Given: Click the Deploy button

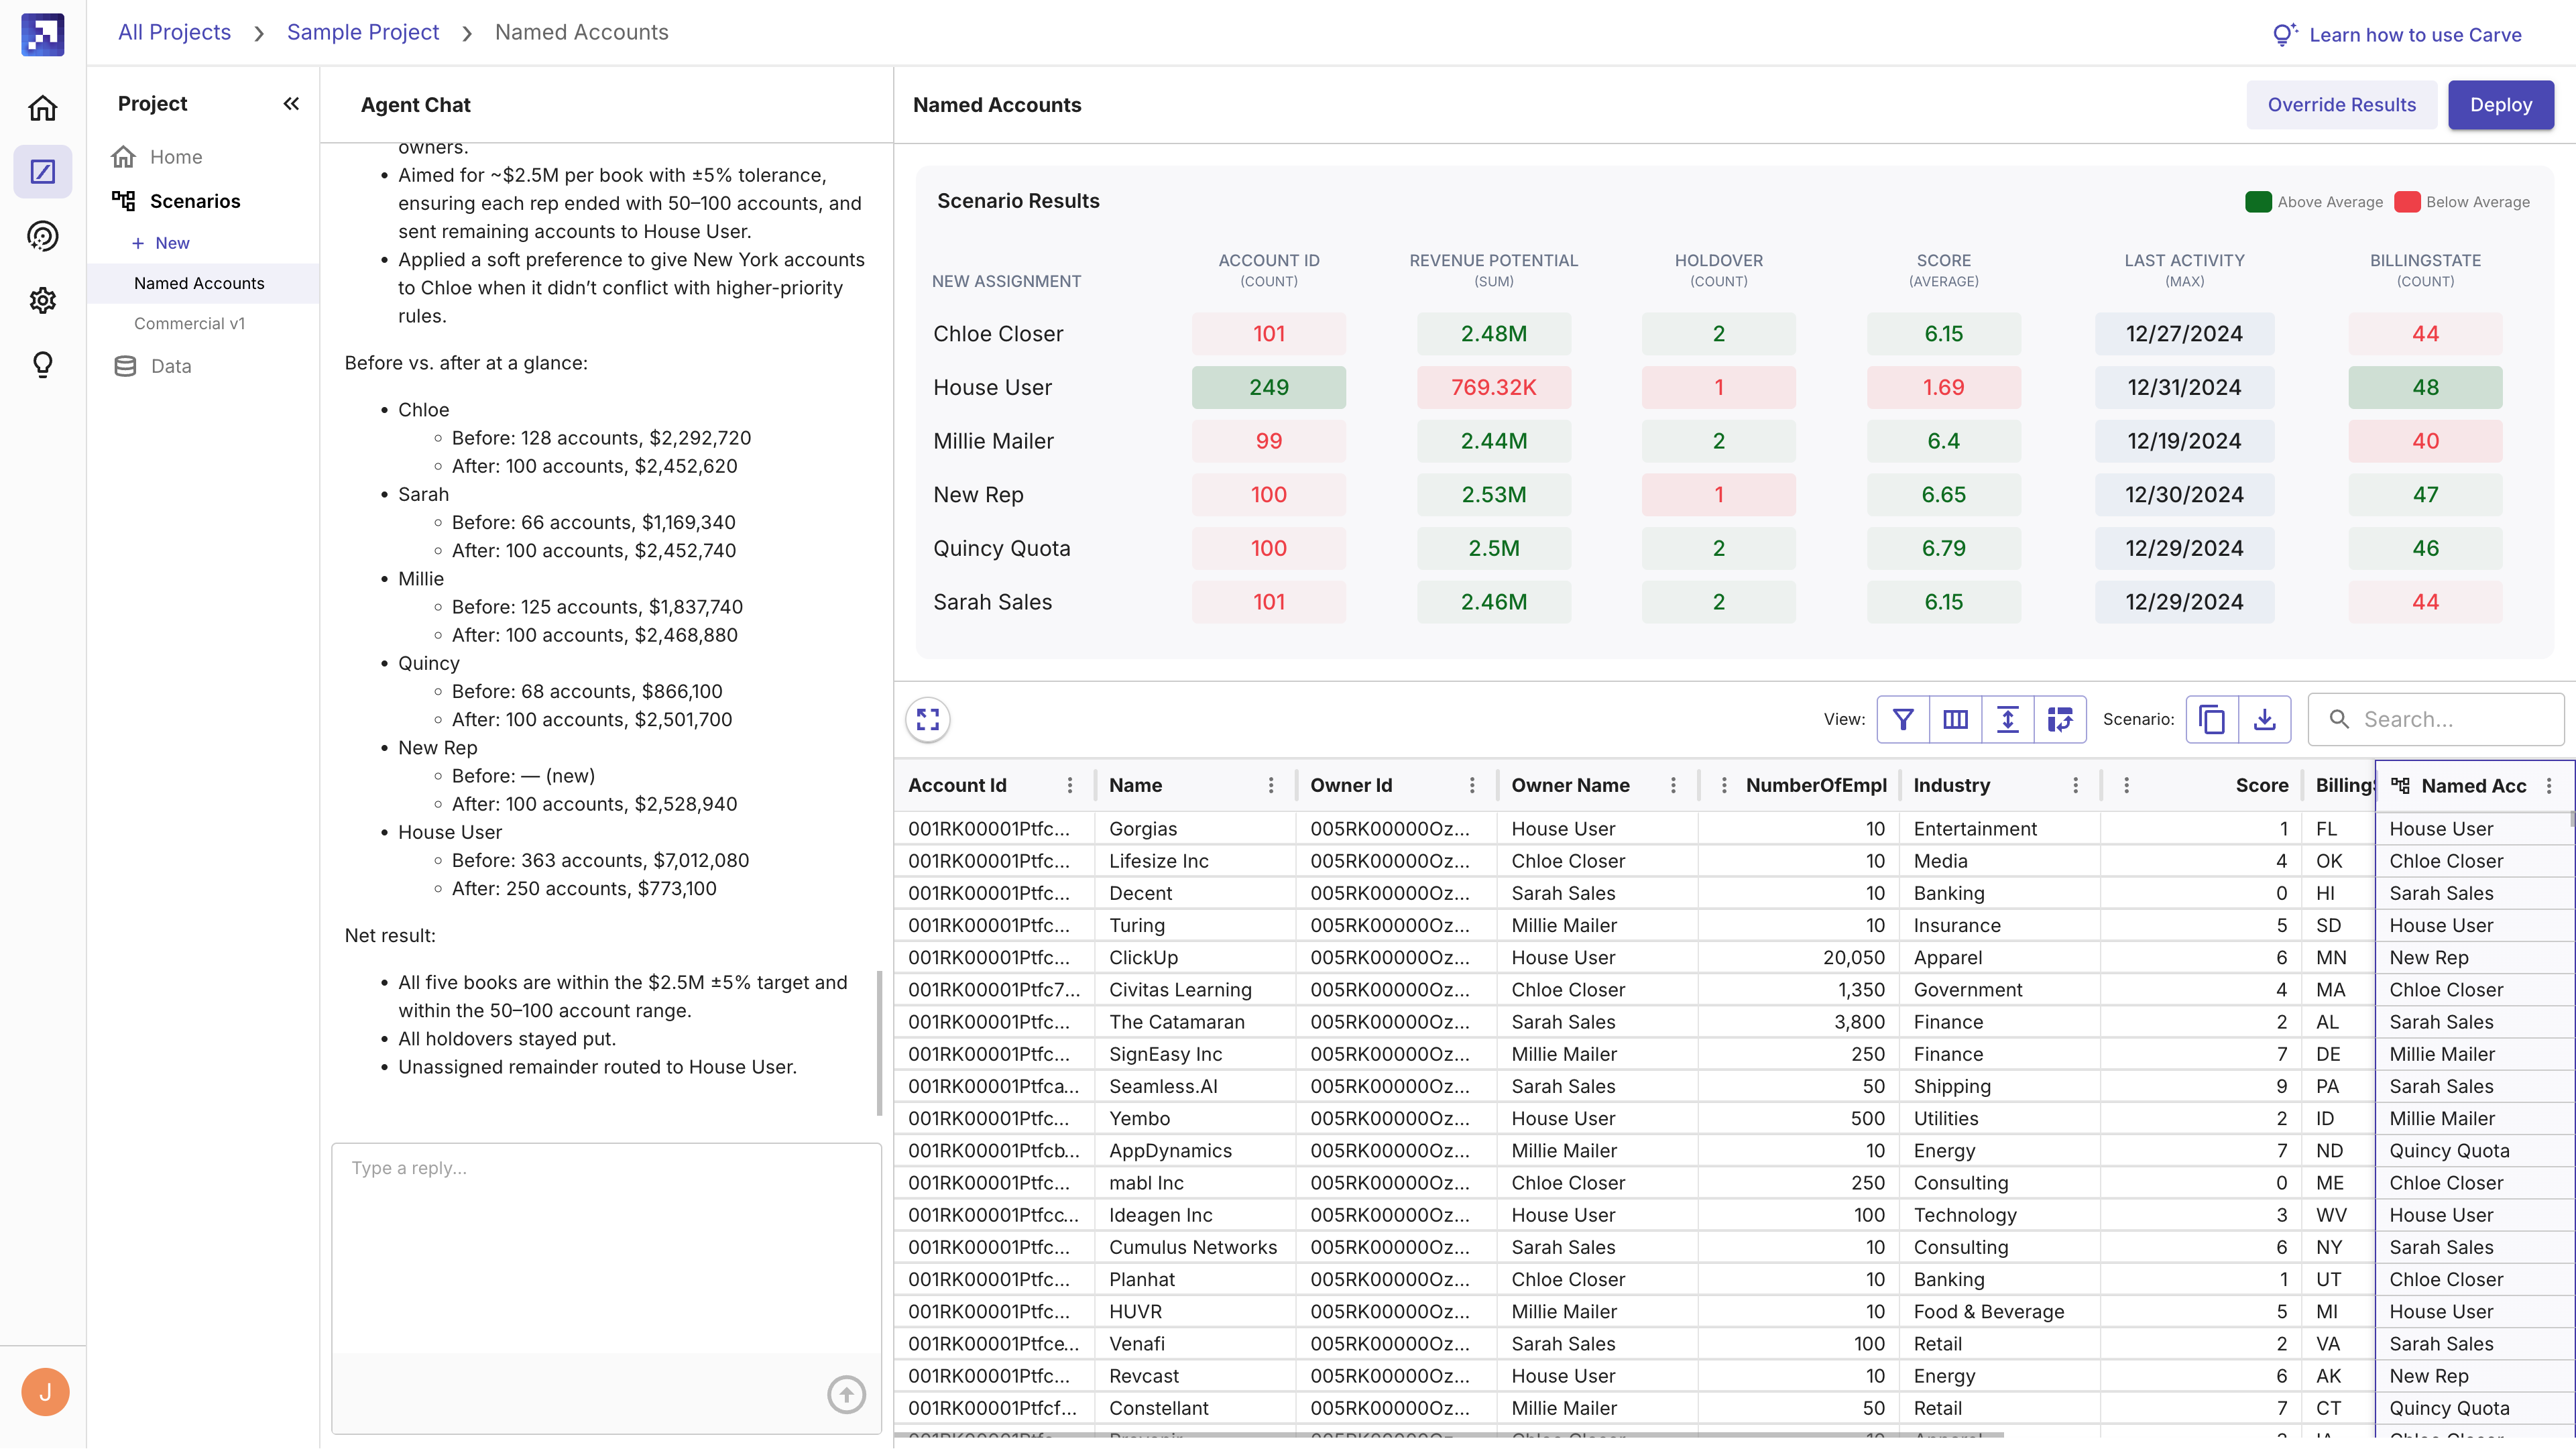Looking at the screenshot, I should pyautogui.click(x=2500, y=105).
